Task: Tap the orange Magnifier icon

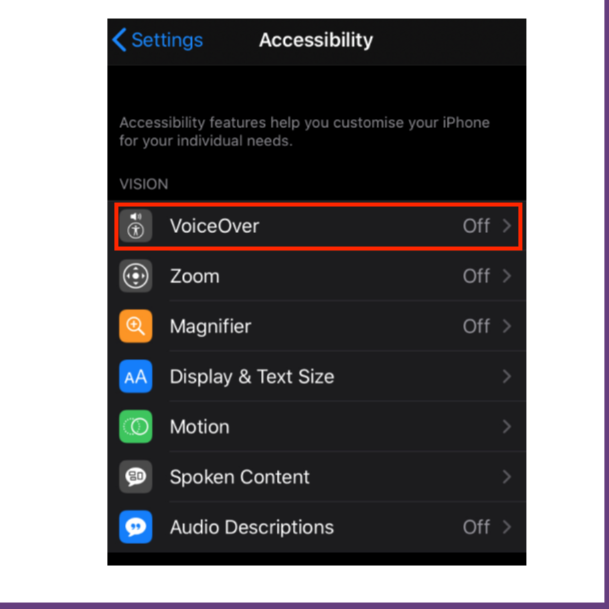Action: pyautogui.click(x=136, y=326)
